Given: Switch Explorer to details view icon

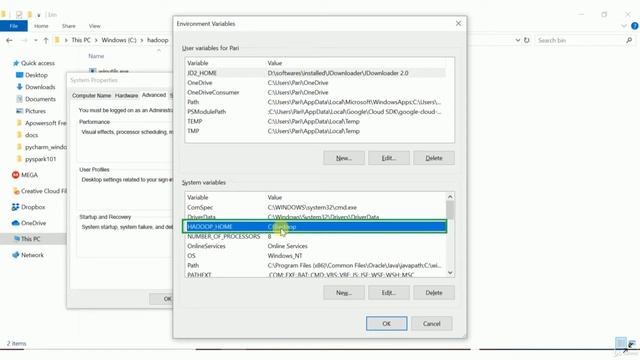Looking at the screenshot, I should pyautogui.click(x=620, y=343).
